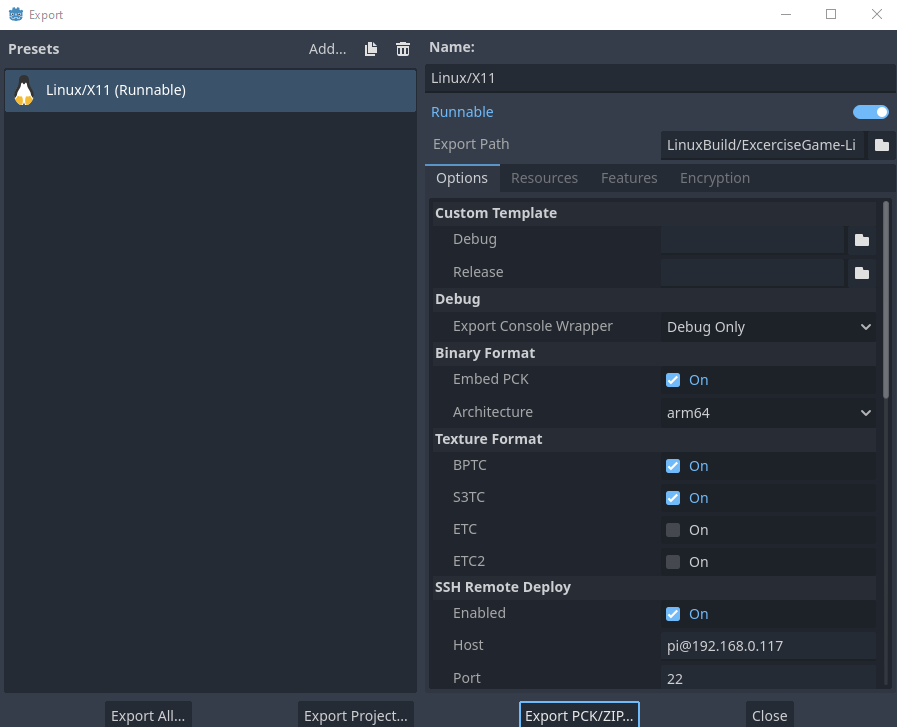Browse for custom Debug template file

pyautogui.click(x=862, y=240)
